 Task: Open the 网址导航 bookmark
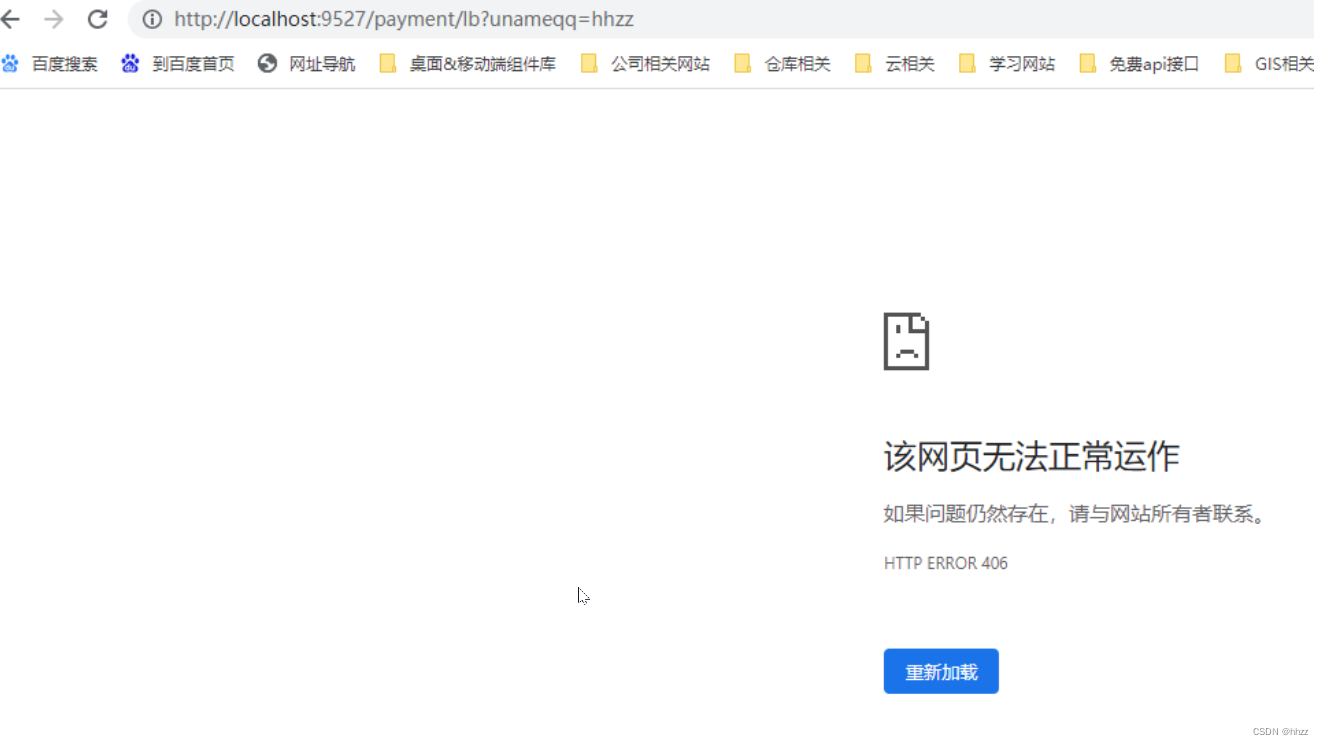click(307, 64)
